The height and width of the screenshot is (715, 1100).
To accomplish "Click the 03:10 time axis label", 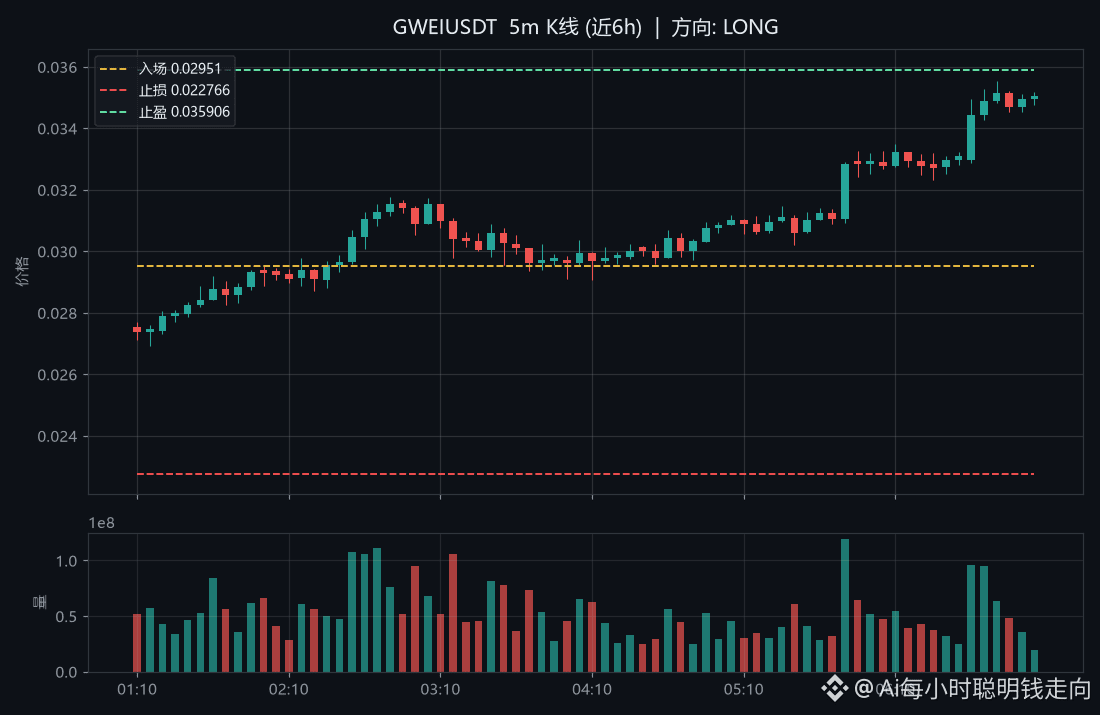I will [440, 689].
